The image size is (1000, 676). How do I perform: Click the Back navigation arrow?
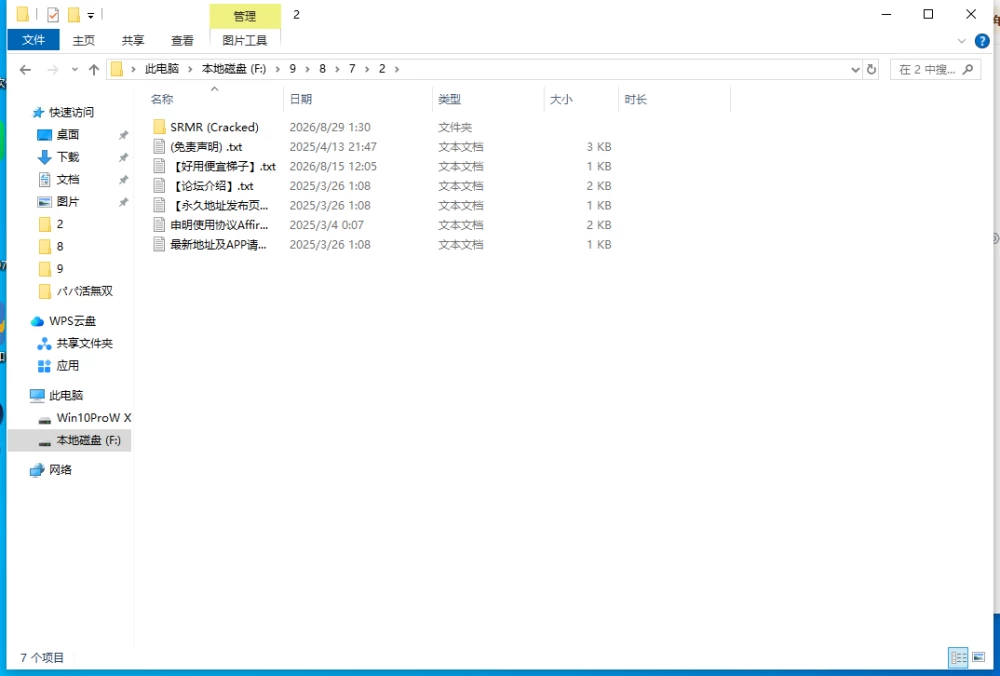25,70
